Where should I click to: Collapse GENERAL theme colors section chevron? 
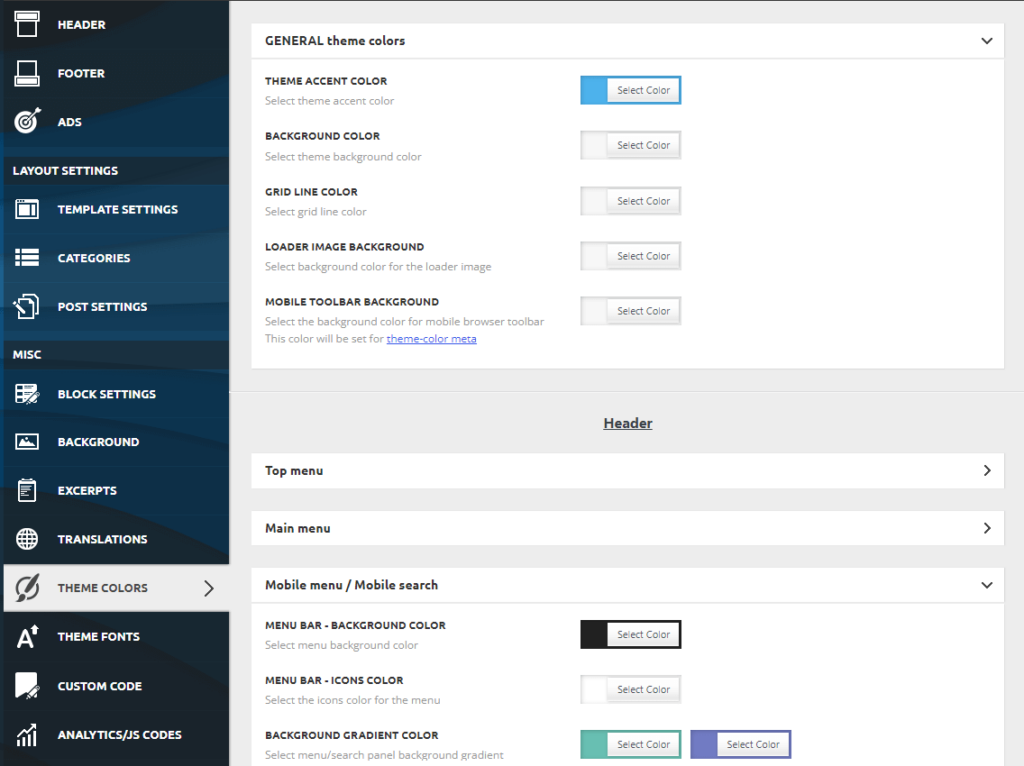987,40
